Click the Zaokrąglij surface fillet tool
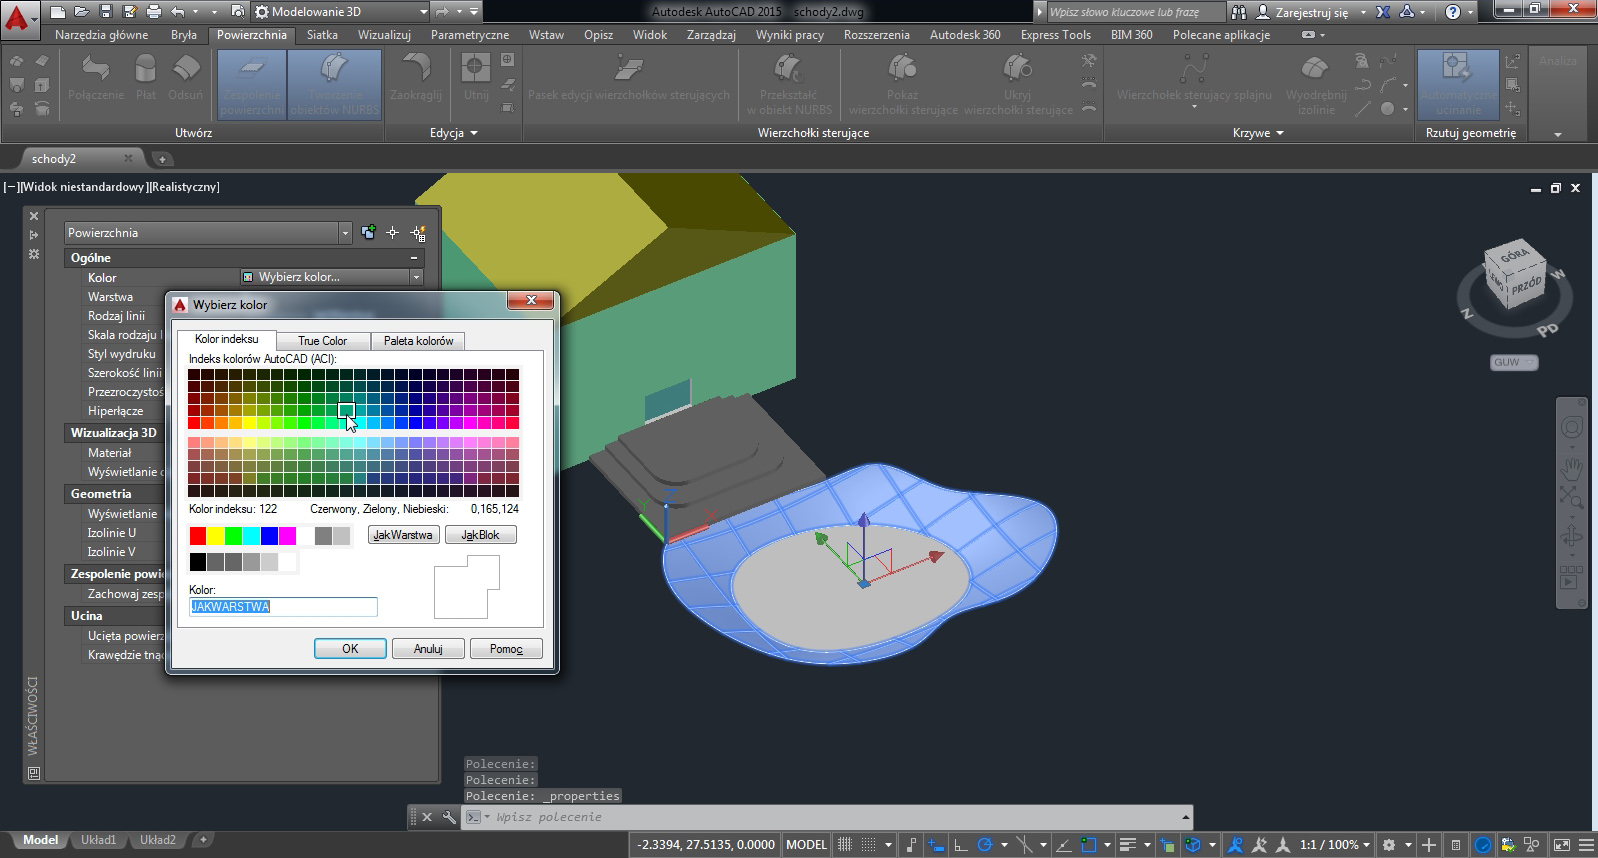This screenshot has width=1598, height=858. [x=415, y=78]
